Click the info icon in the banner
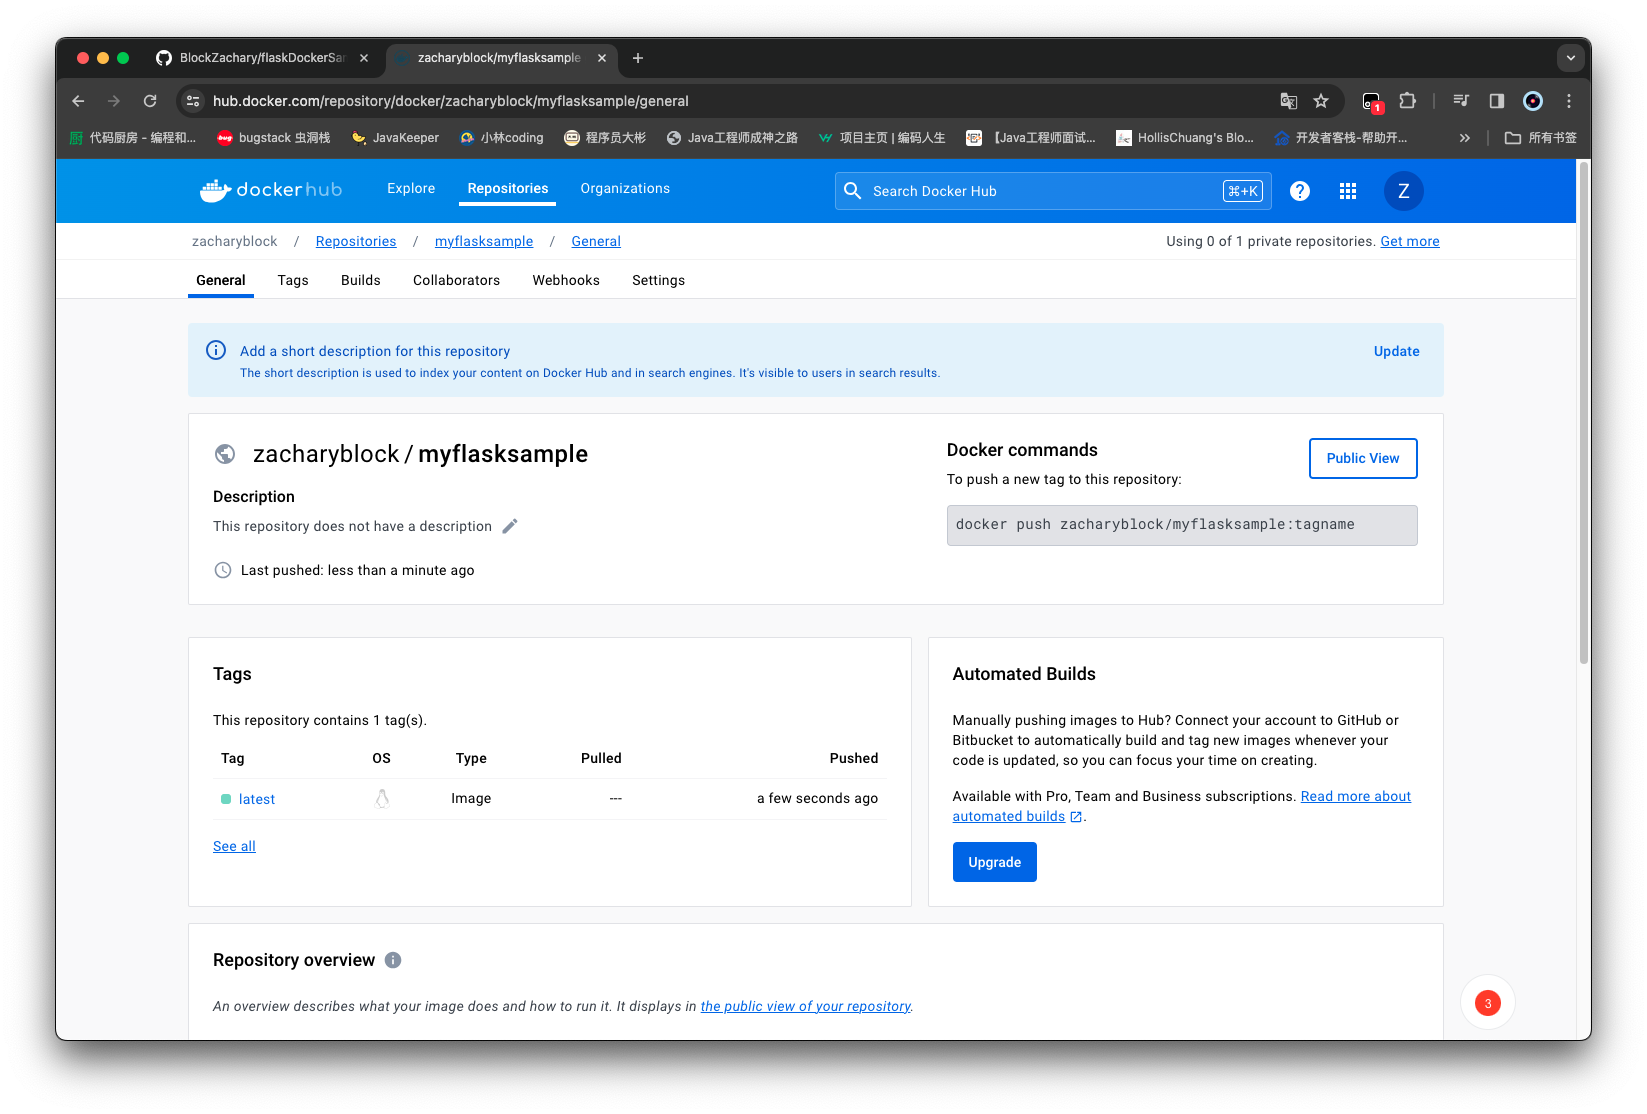The height and width of the screenshot is (1114, 1647). pos(216,350)
